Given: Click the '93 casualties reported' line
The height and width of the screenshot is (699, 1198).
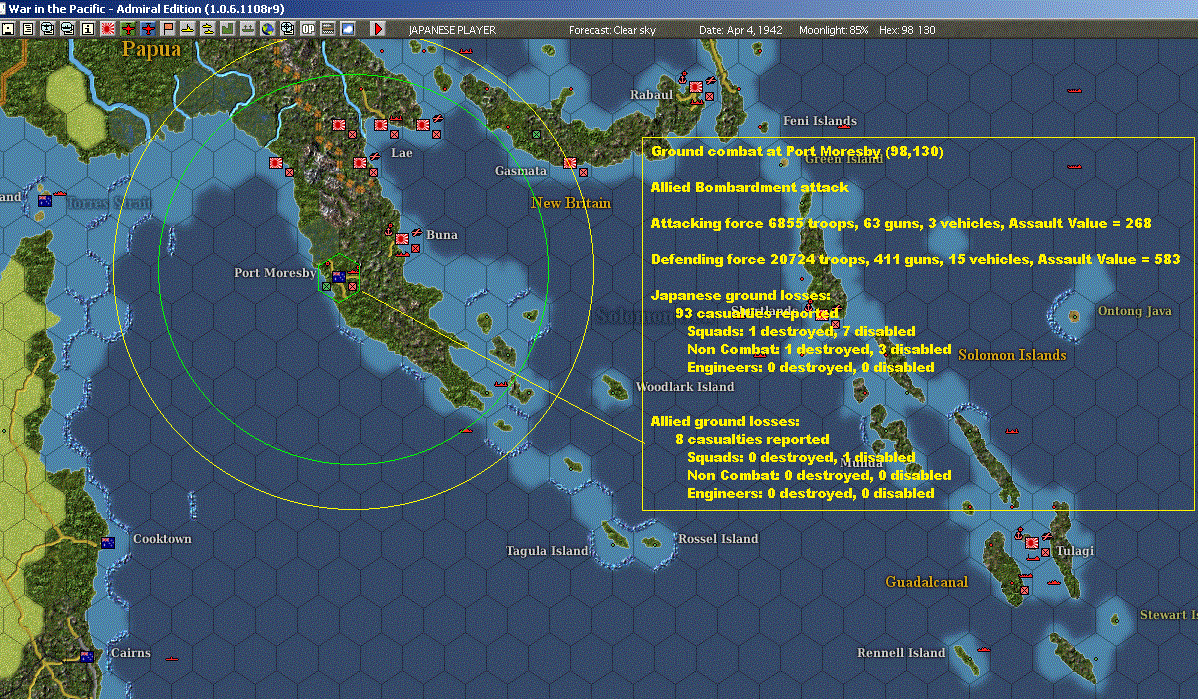Looking at the screenshot, I should click(x=756, y=313).
